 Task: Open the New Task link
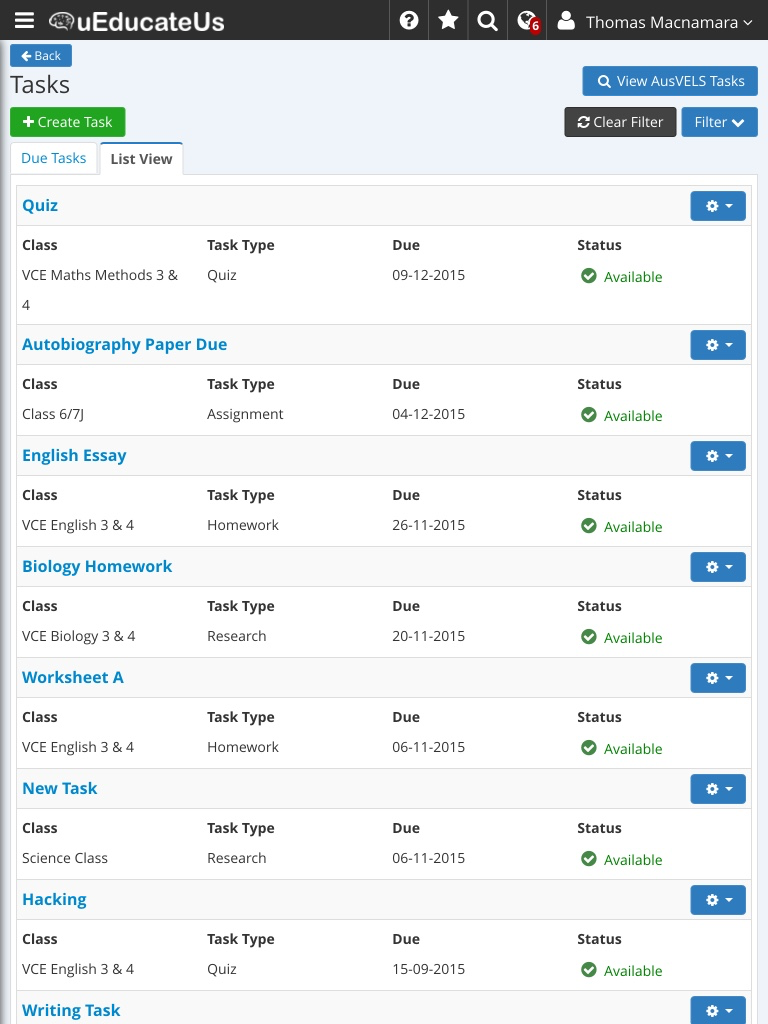pyautogui.click(x=59, y=788)
